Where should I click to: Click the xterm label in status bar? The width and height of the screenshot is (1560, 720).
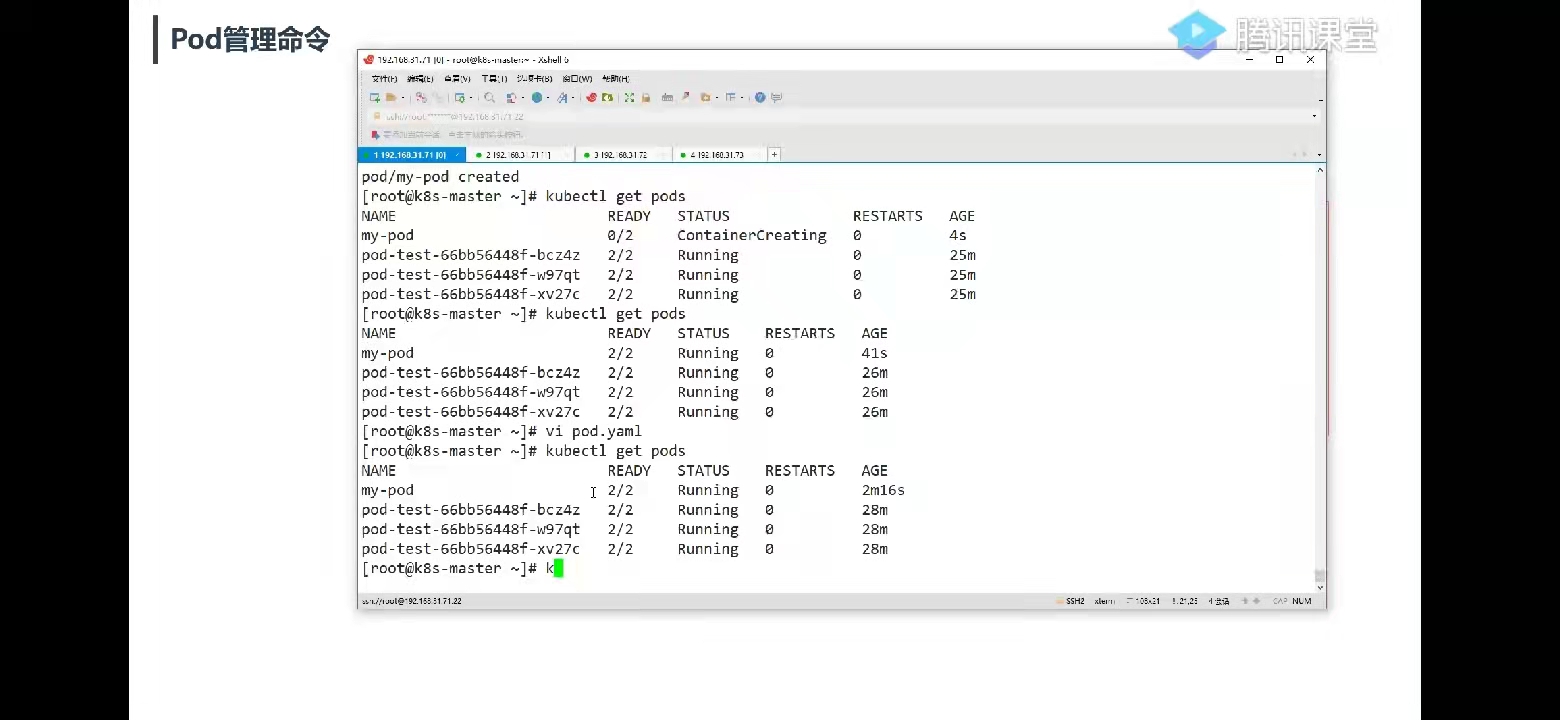pyautogui.click(x=1105, y=601)
